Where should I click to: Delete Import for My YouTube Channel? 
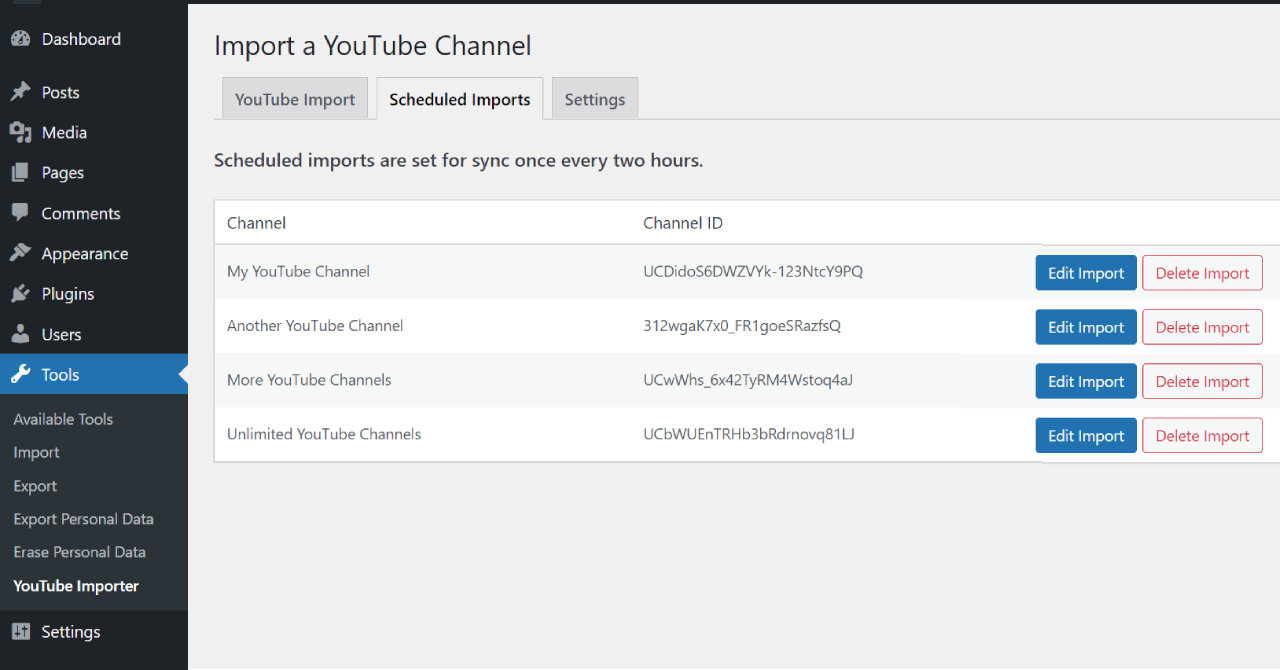(1203, 273)
